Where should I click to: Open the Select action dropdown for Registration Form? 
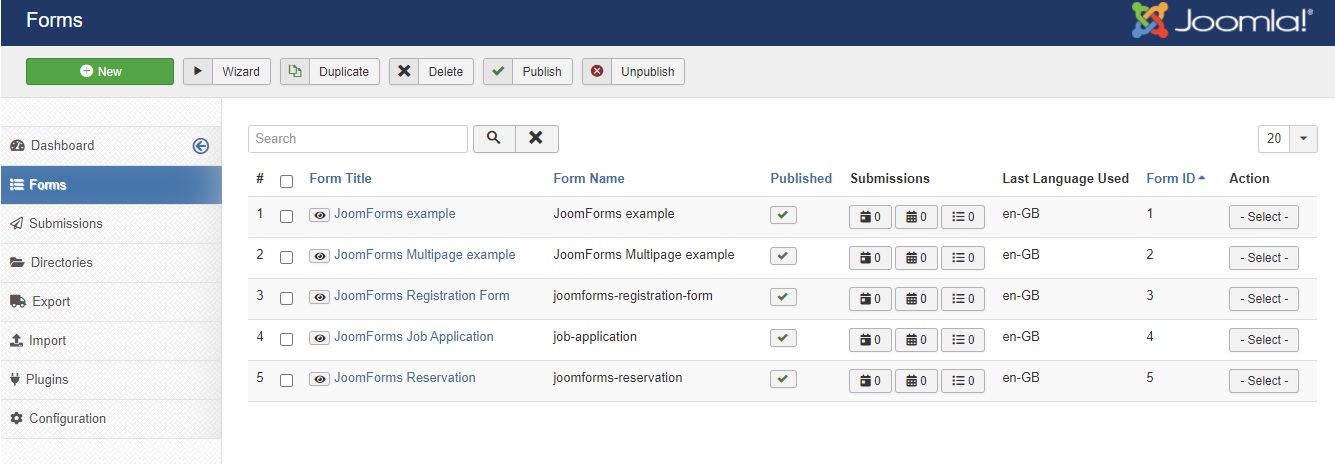tap(1264, 299)
